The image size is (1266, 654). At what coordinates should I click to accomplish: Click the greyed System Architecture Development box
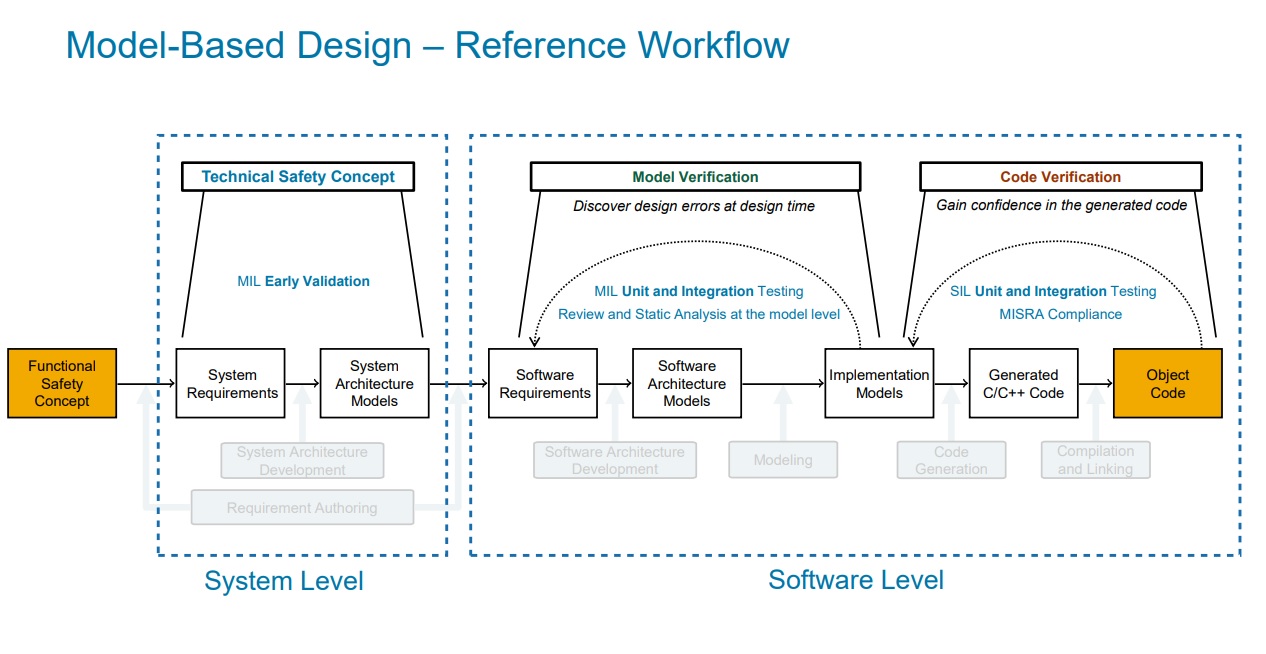coord(302,460)
